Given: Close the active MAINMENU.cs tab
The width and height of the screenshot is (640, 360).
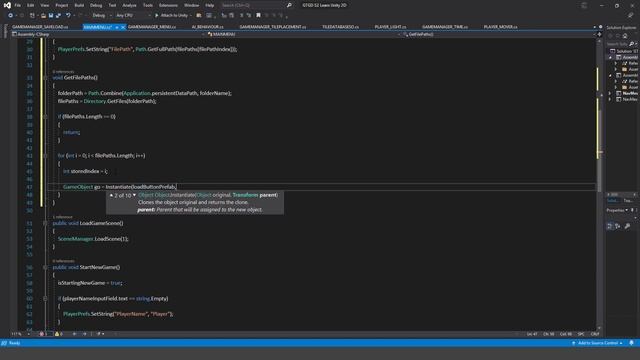Looking at the screenshot, I should pyautogui.click(x=123, y=27).
